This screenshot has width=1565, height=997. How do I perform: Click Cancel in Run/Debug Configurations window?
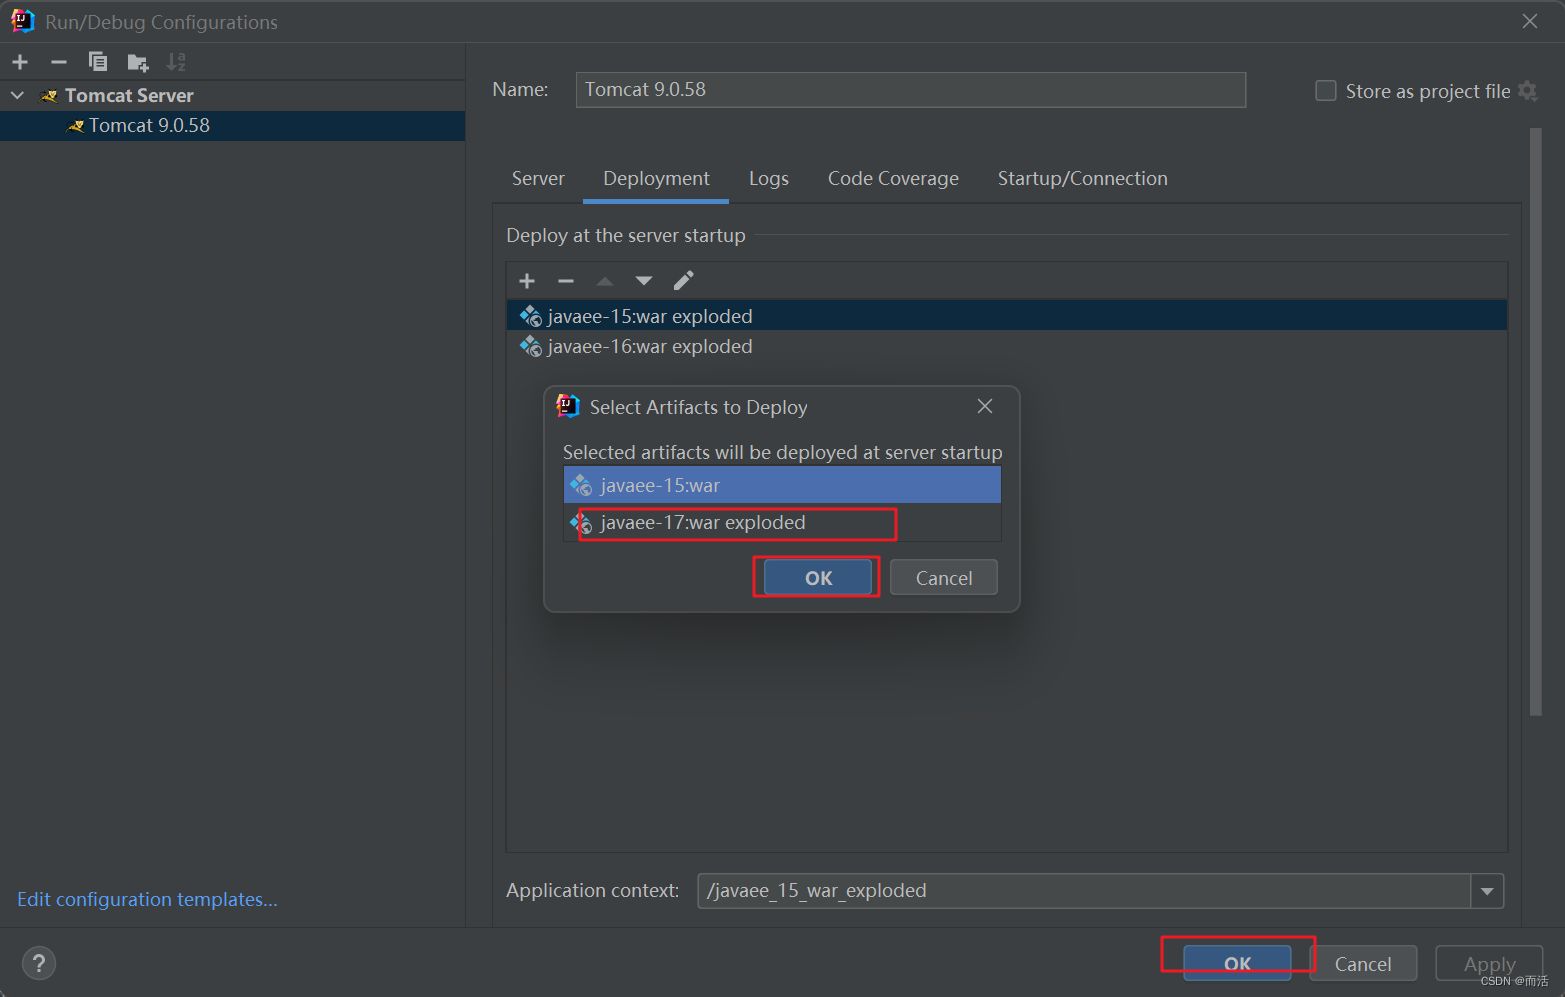[1362, 963]
